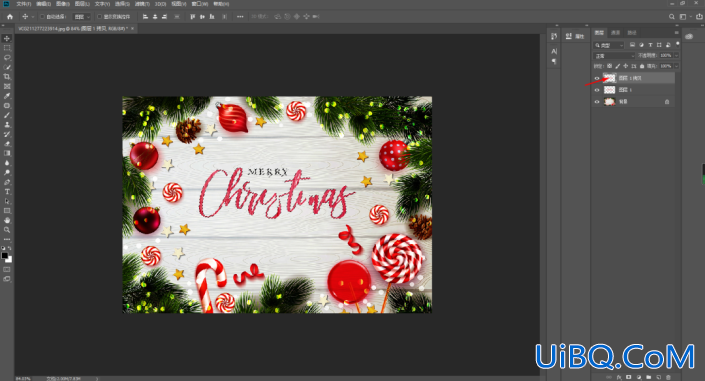Filter layers by pixel layers icon
Screen dimensions: 705x381
(632, 45)
